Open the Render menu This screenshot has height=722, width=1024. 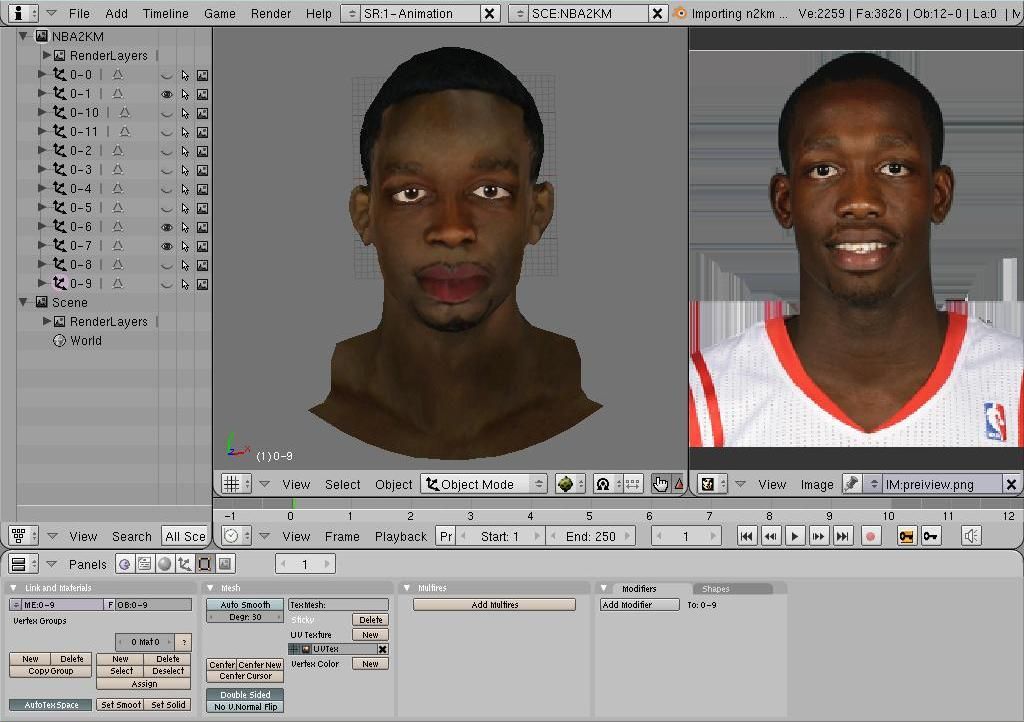271,13
